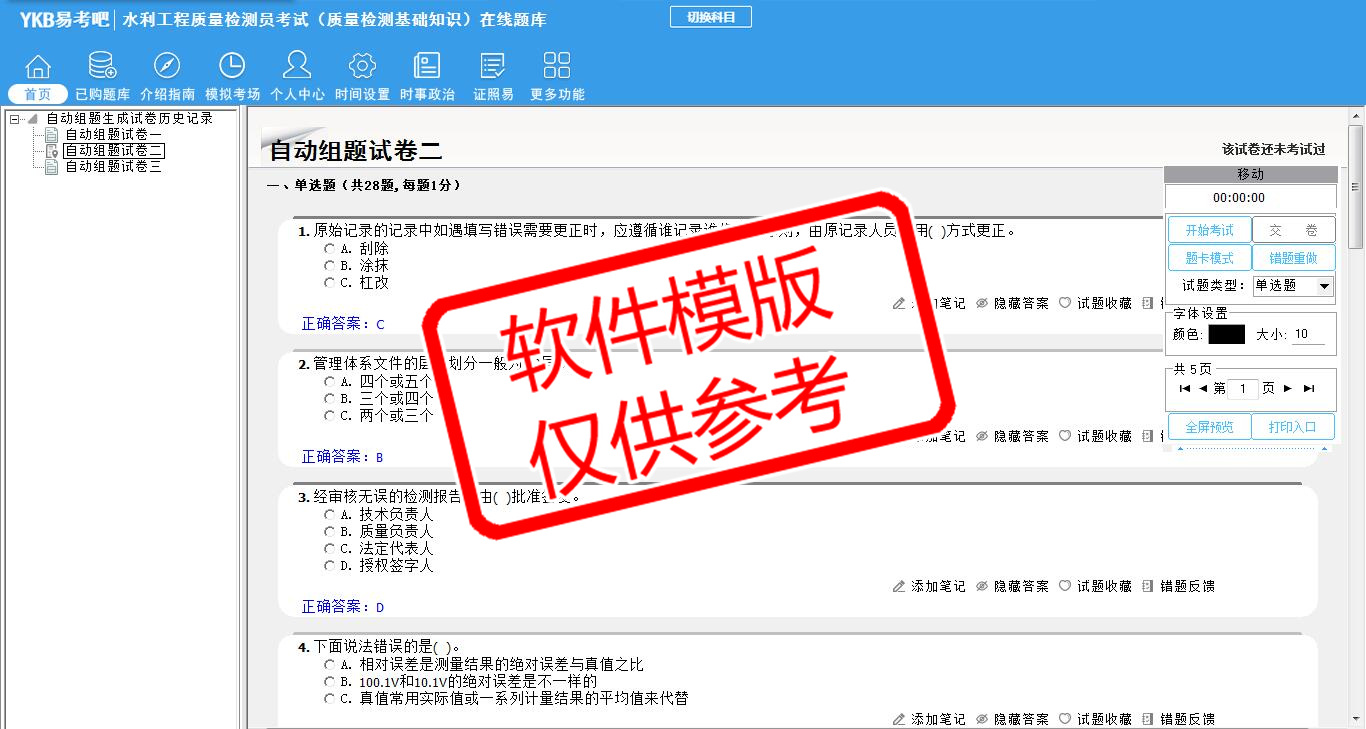Go to next page arrow in pager
1366x729 pixels.
coord(1287,388)
